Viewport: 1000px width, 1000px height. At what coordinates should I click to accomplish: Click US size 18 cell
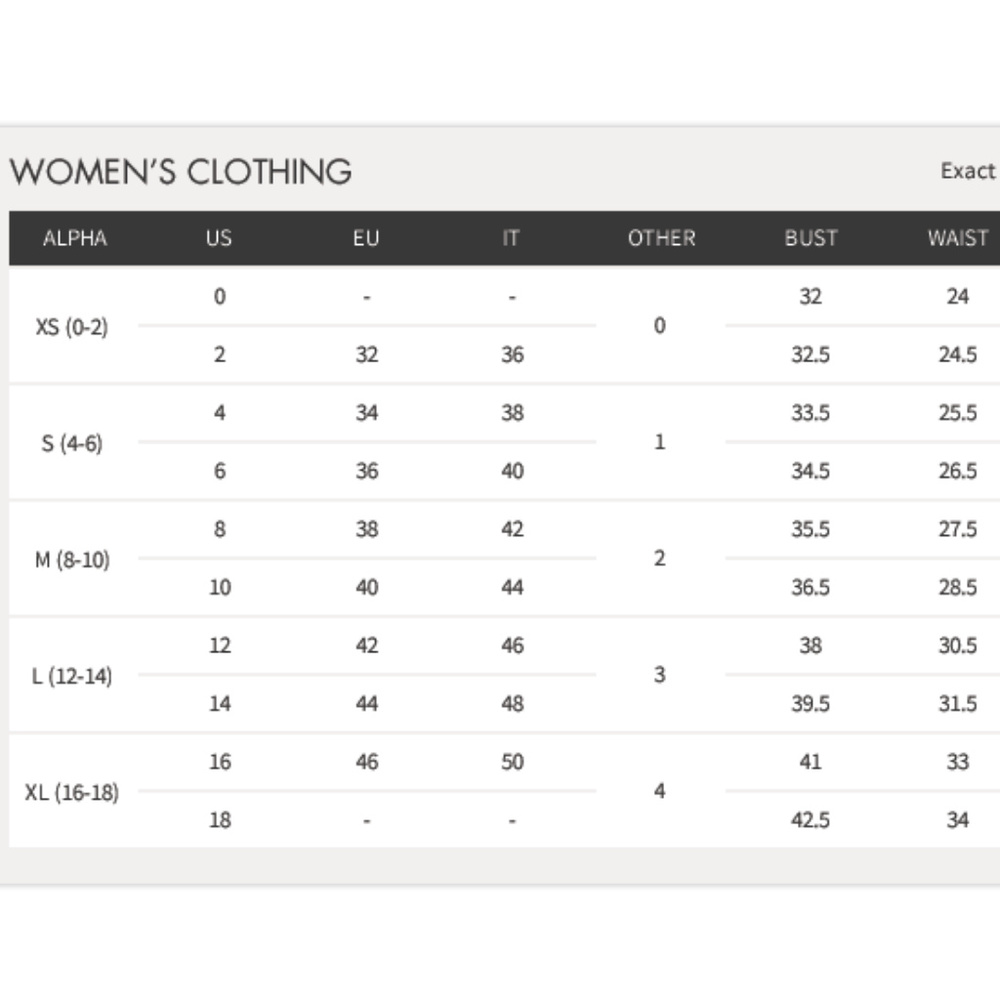(x=220, y=820)
